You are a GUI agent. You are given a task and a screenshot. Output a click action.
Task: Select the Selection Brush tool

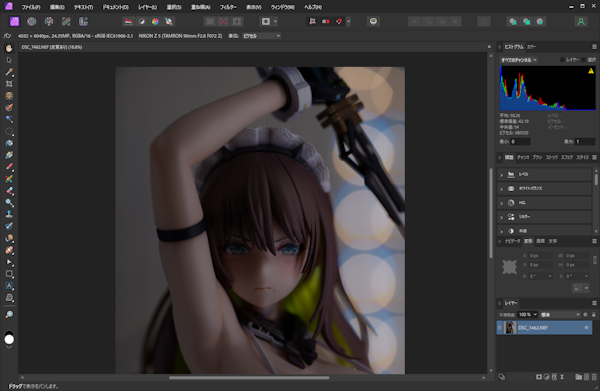point(9,108)
